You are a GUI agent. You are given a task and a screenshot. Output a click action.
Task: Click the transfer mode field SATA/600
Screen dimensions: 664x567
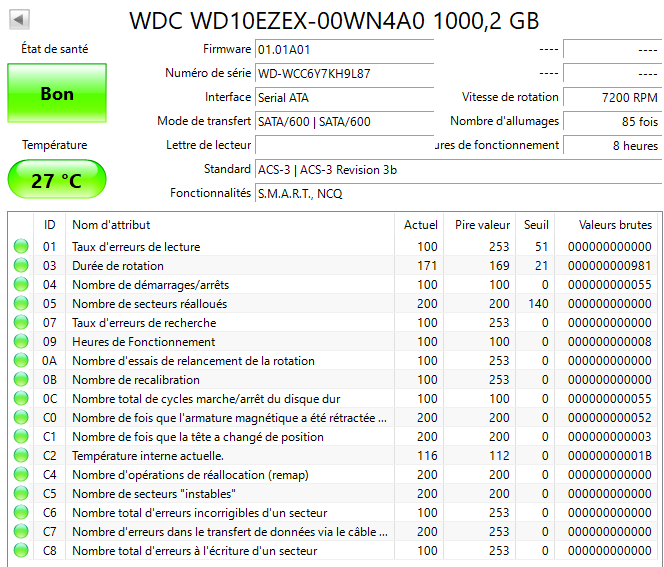[x=344, y=122]
